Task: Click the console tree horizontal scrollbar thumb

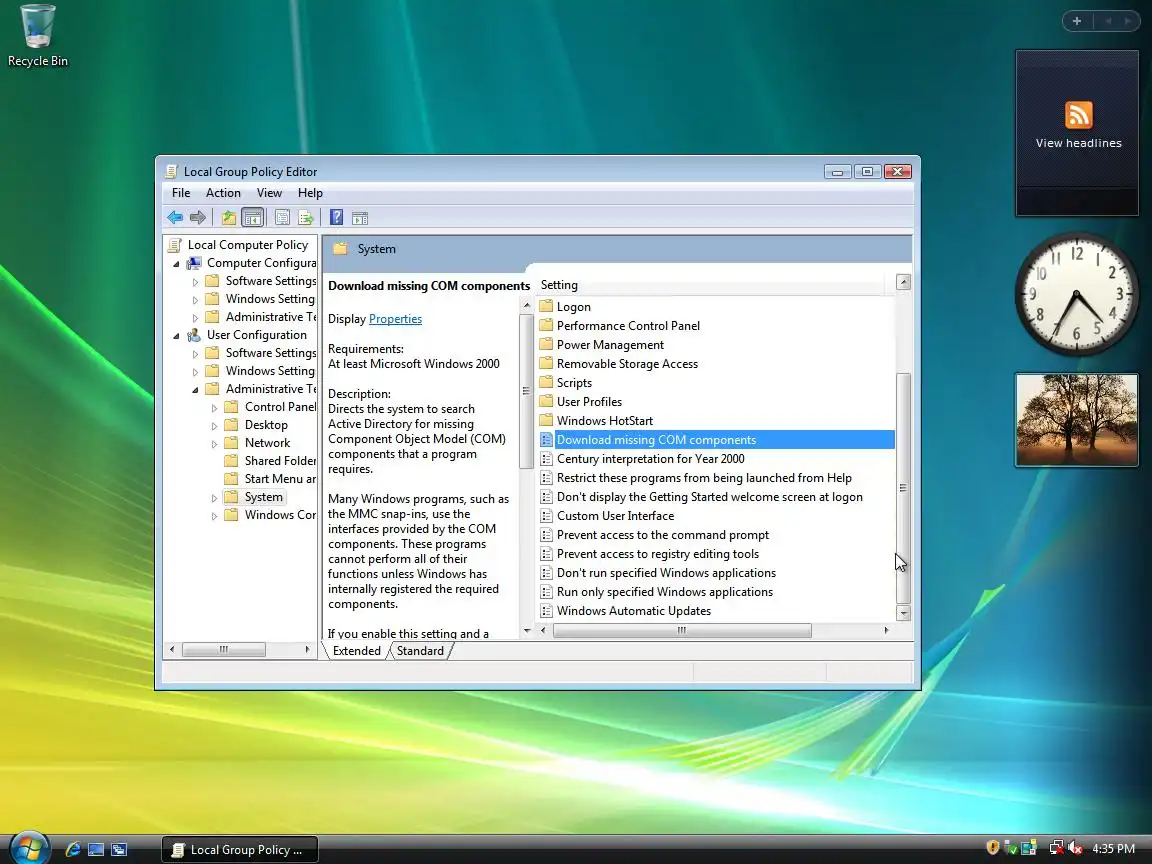Action: coord(223,649)
